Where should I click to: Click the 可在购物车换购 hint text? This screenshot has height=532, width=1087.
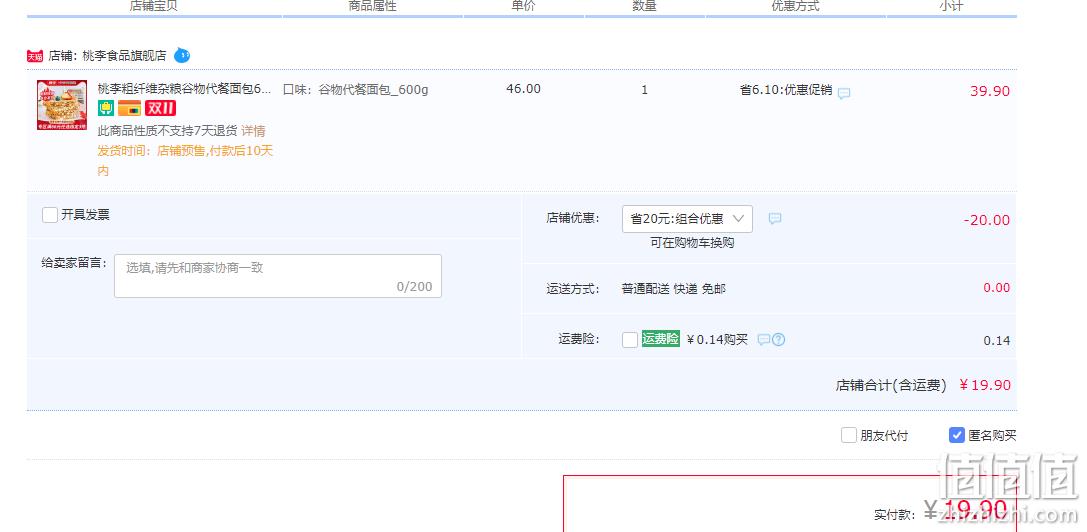tap(692, 243)
